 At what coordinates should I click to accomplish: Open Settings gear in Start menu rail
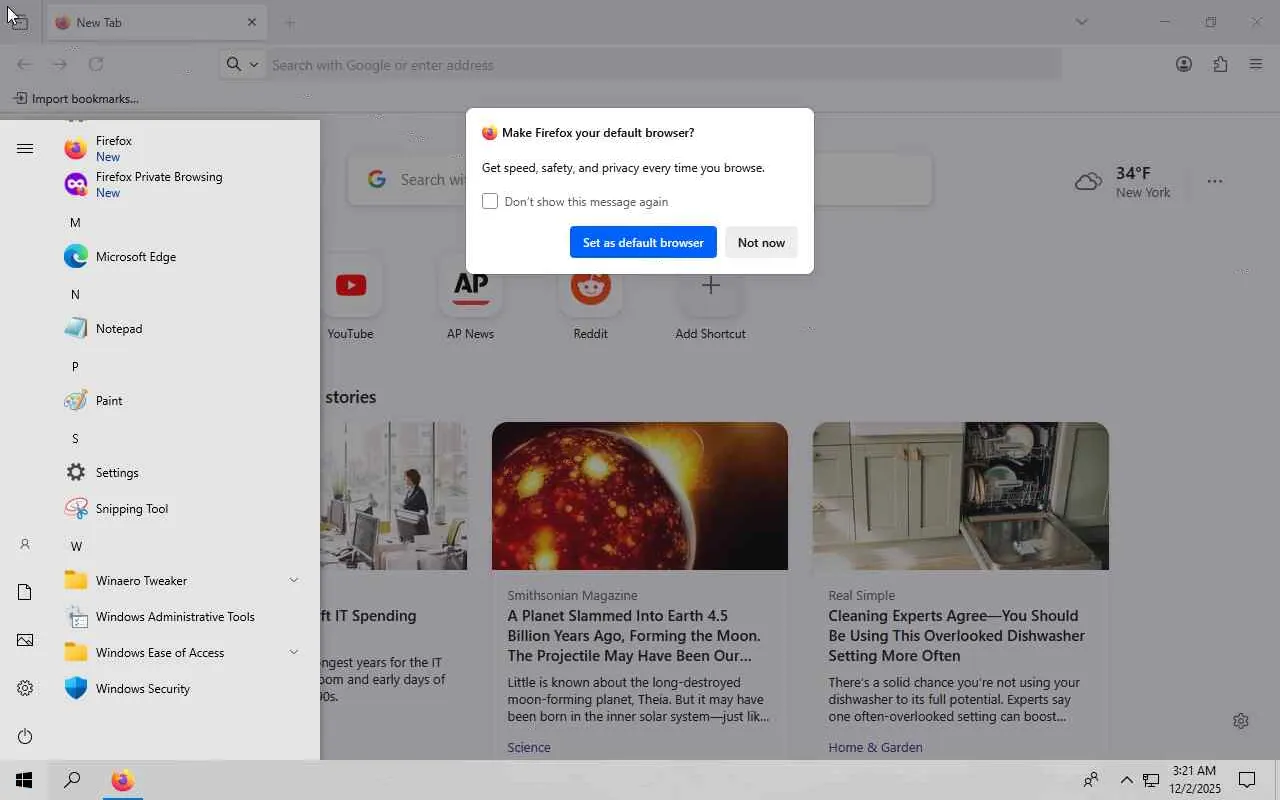pos(25,688)
